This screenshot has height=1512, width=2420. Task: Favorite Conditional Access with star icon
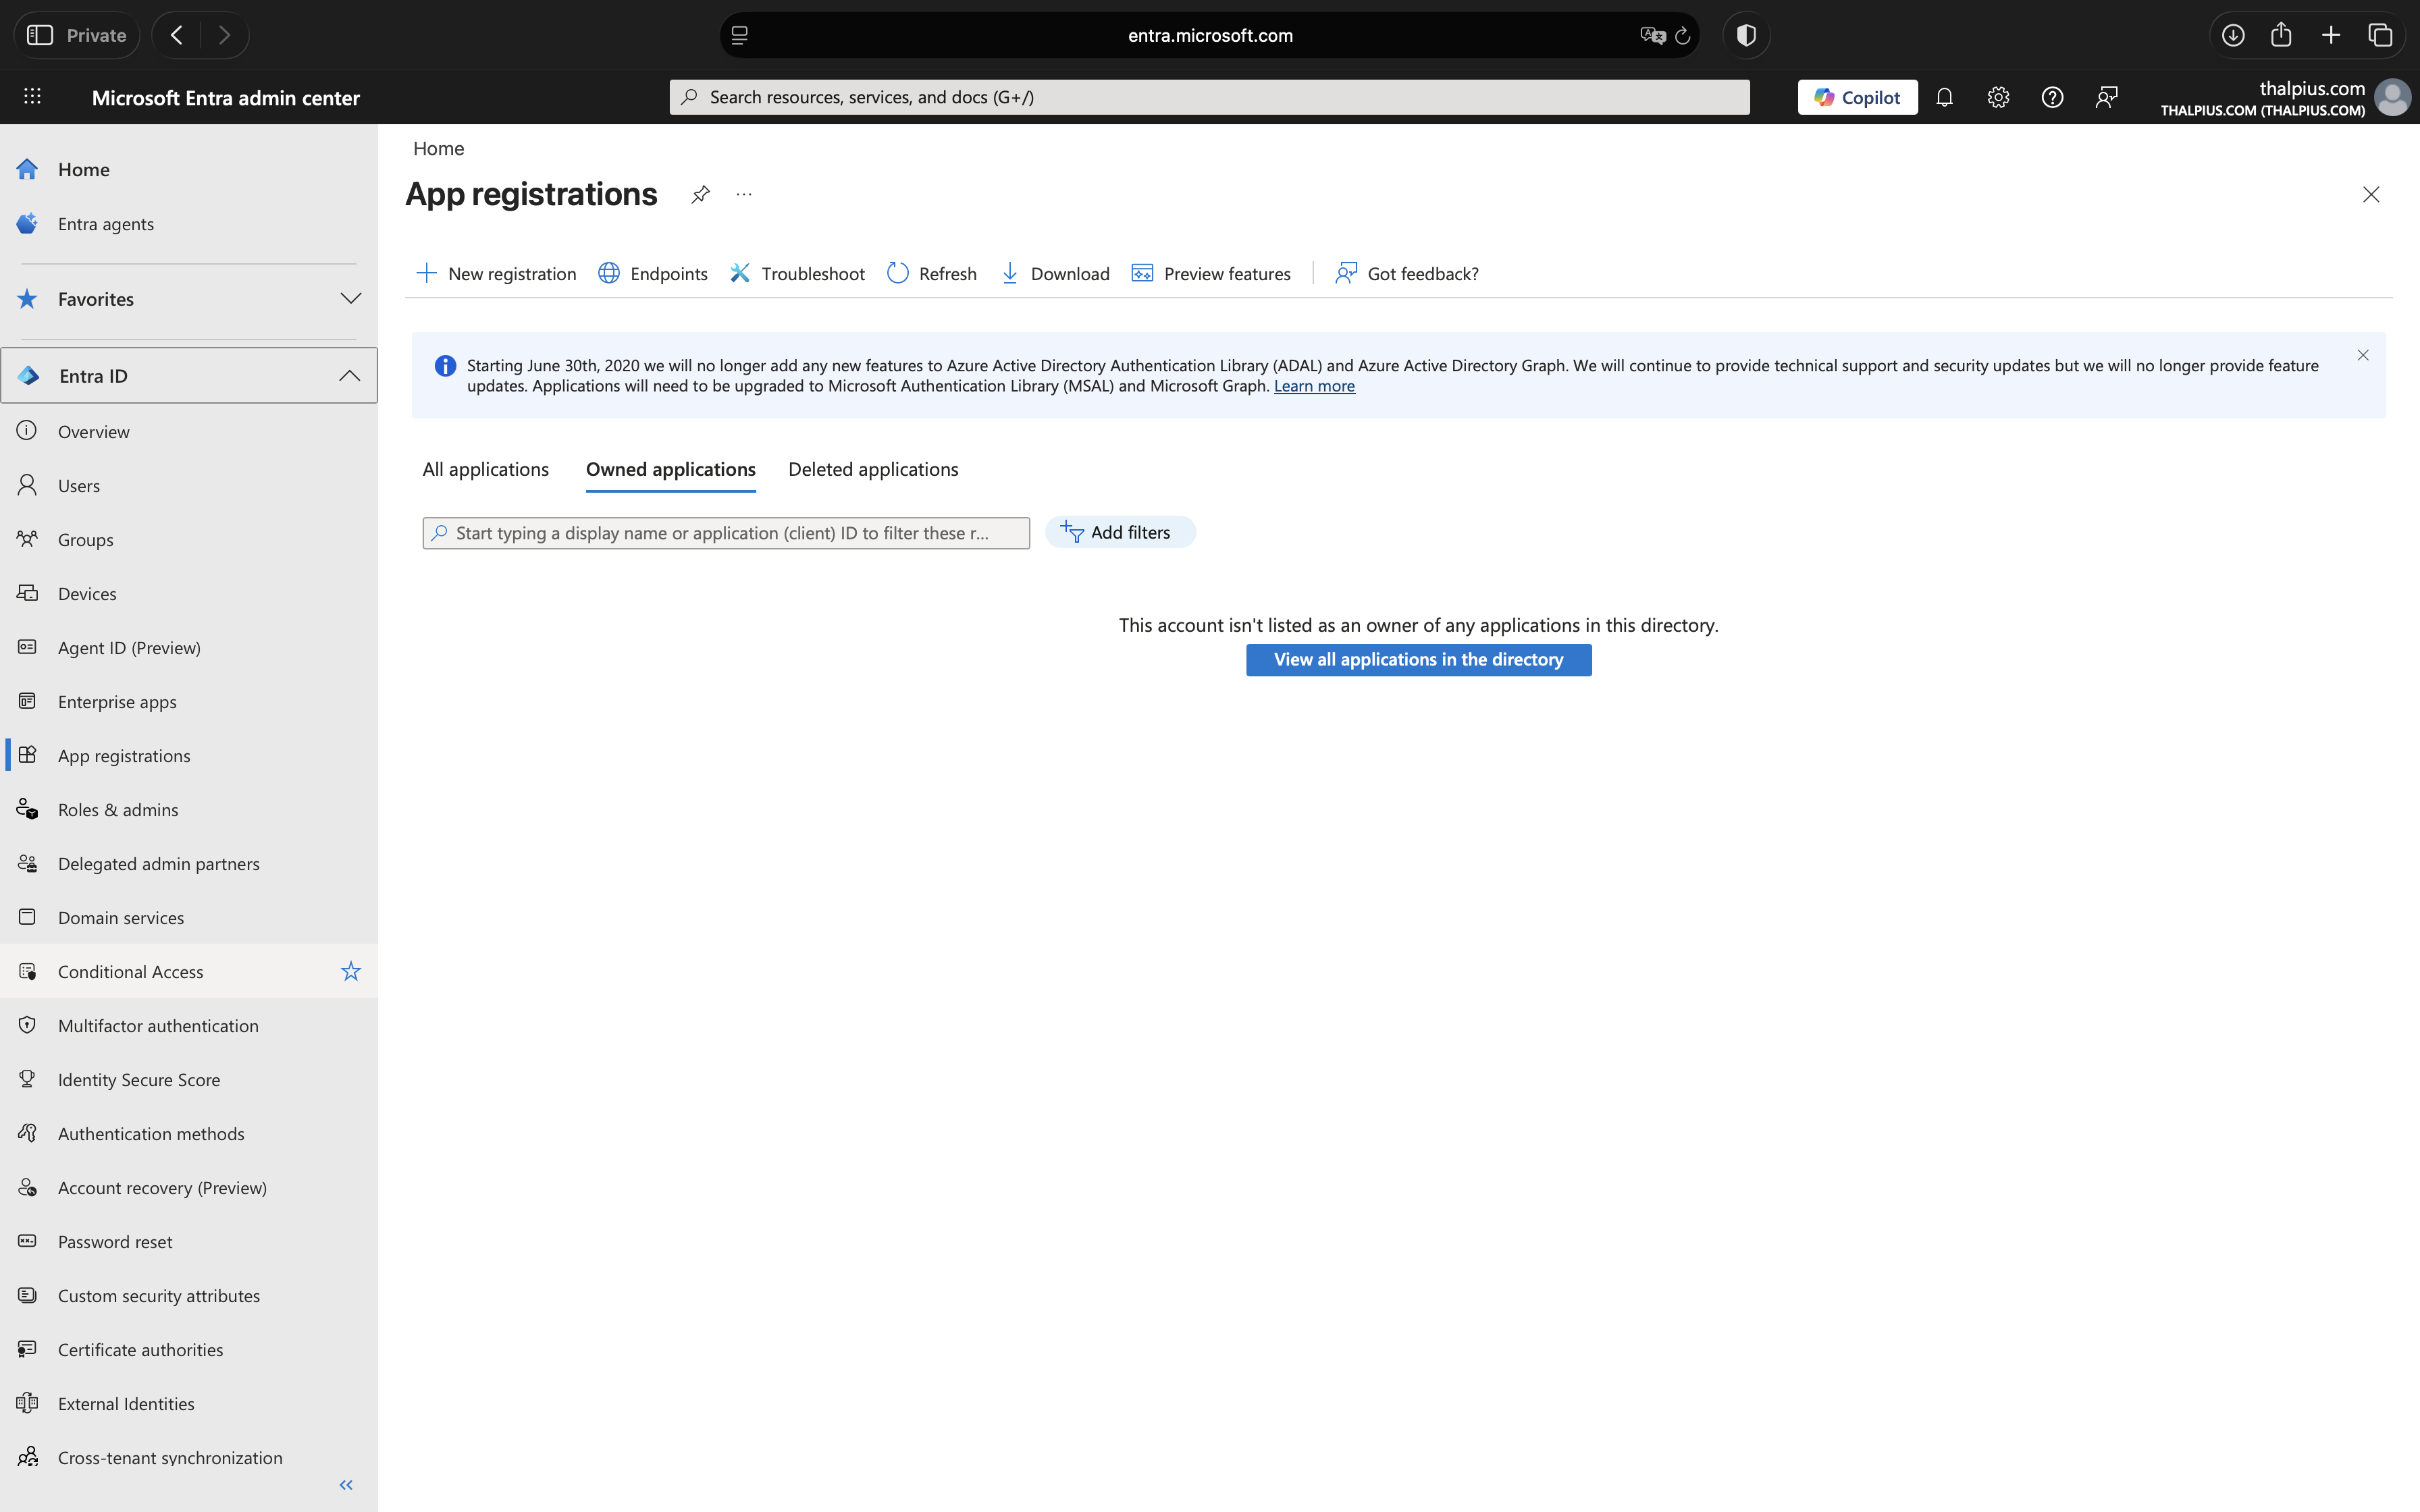pos(350,971)
